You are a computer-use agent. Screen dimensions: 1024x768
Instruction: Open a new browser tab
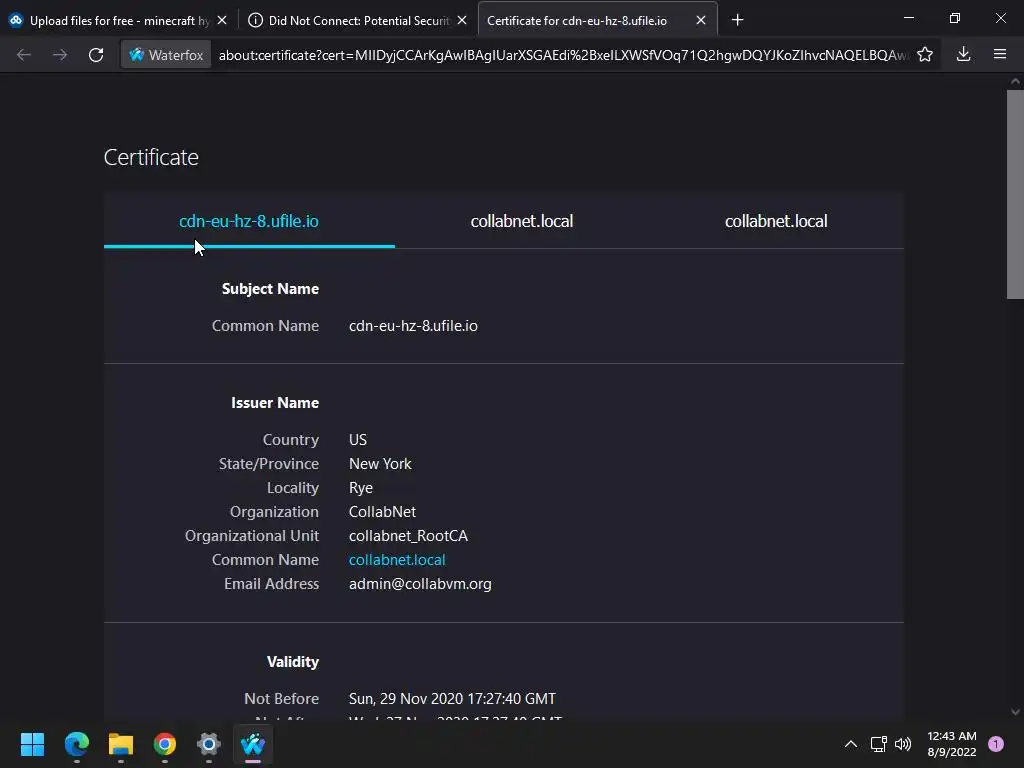(x=737, y=20)
